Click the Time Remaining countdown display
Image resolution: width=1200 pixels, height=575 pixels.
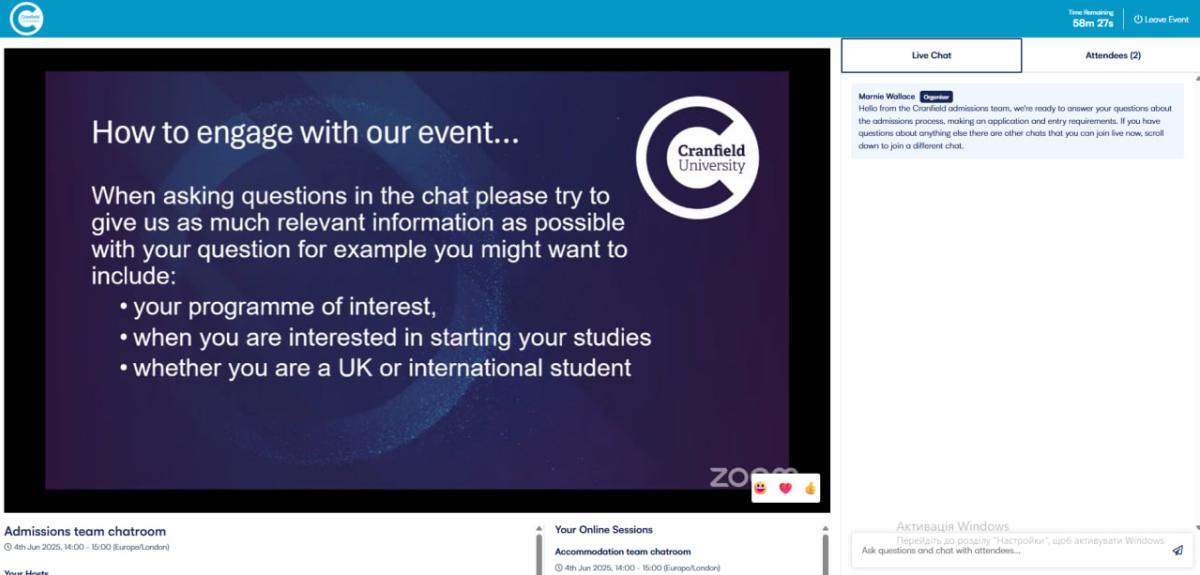click(1092, 19)
